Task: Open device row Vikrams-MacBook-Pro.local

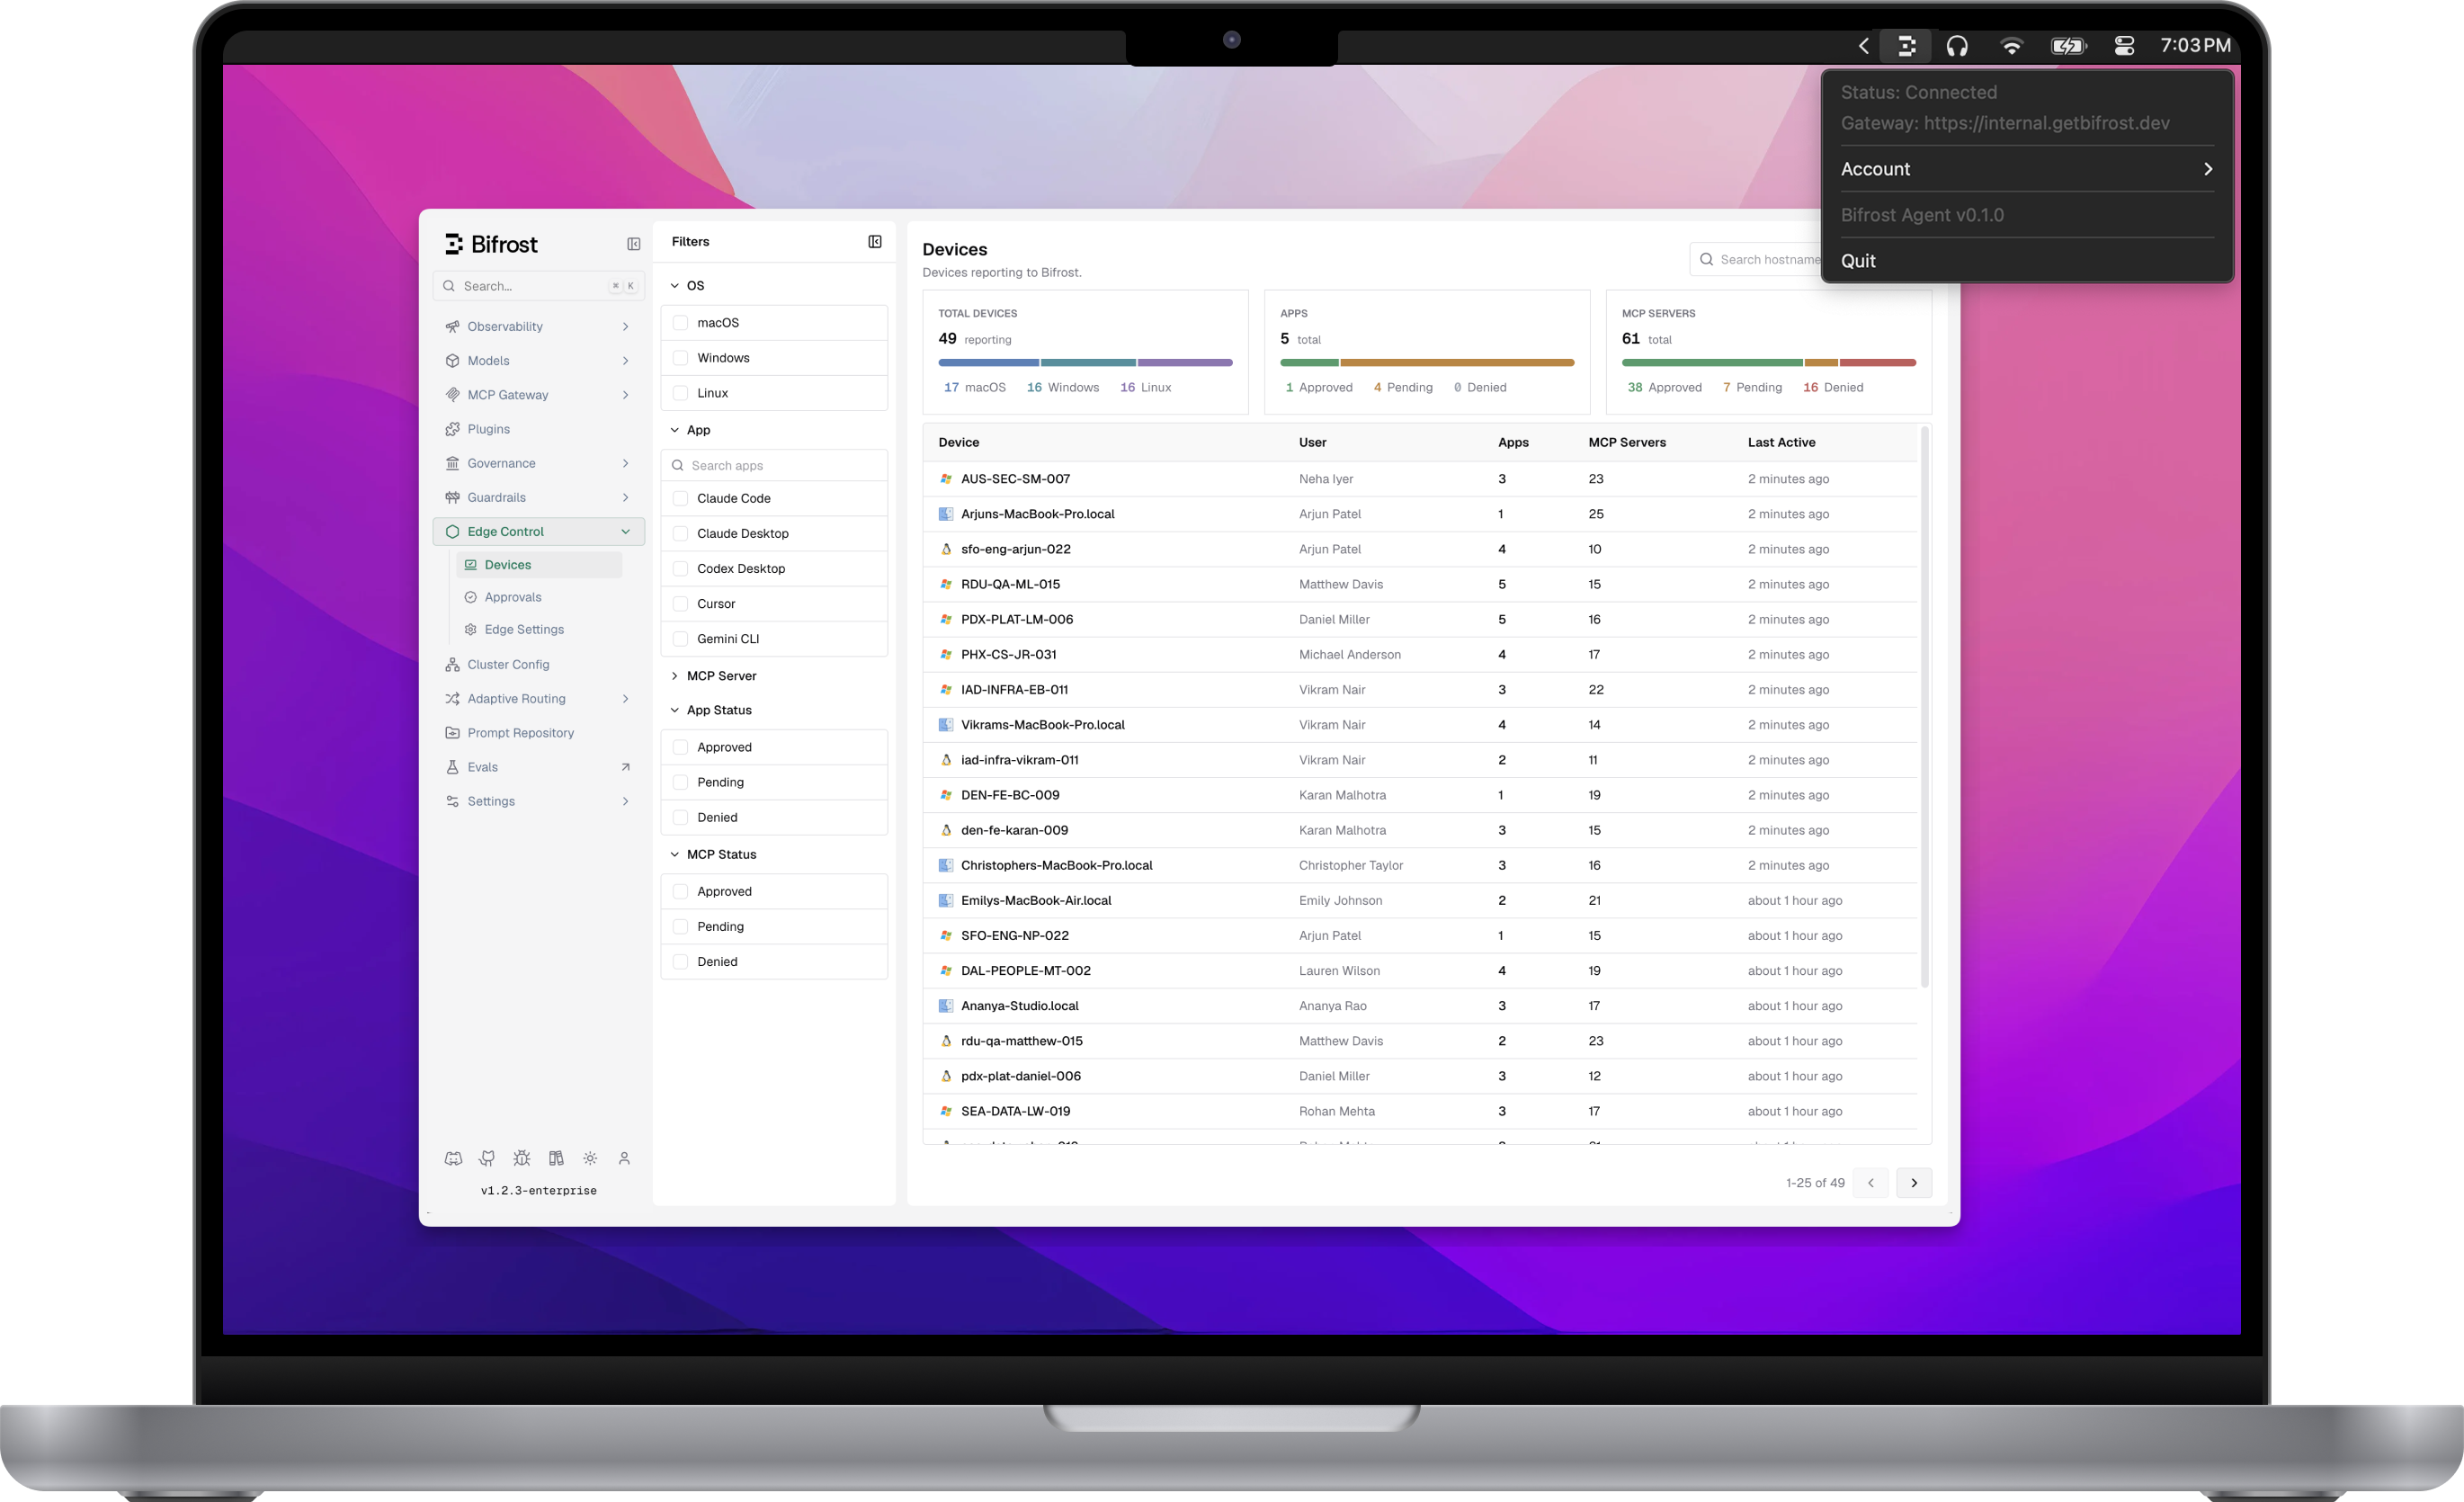Action: click(1420, 725)
